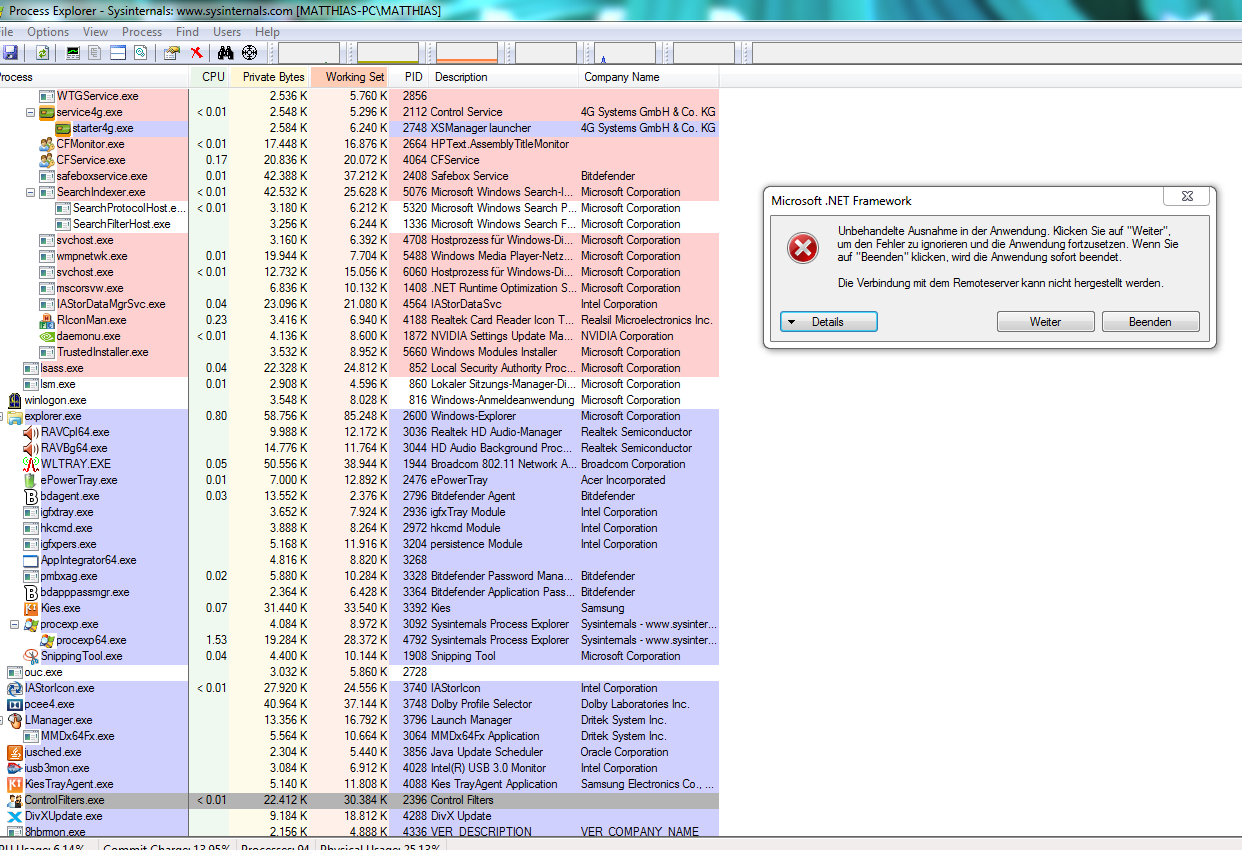
Task: Click the speaker icon of RAVCpl64.exe
Action: 31,432
